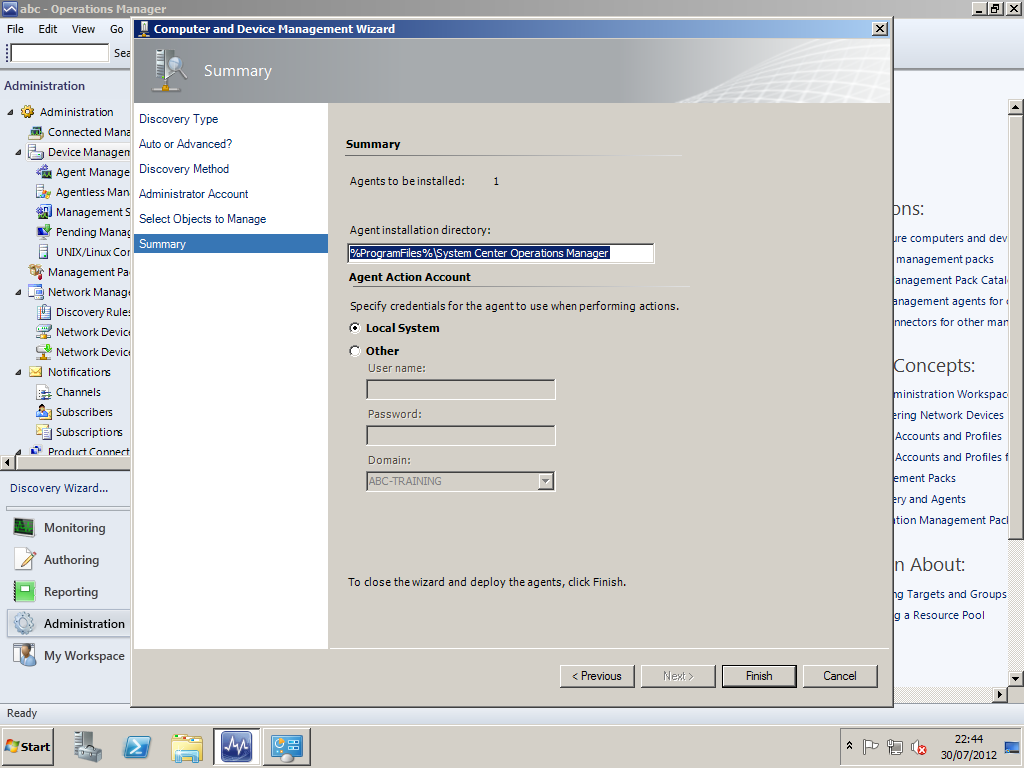The height and width of the screenshot is (768, 1024).
Task: Click the Network Management icon
Action: click(x=36, y=292)
